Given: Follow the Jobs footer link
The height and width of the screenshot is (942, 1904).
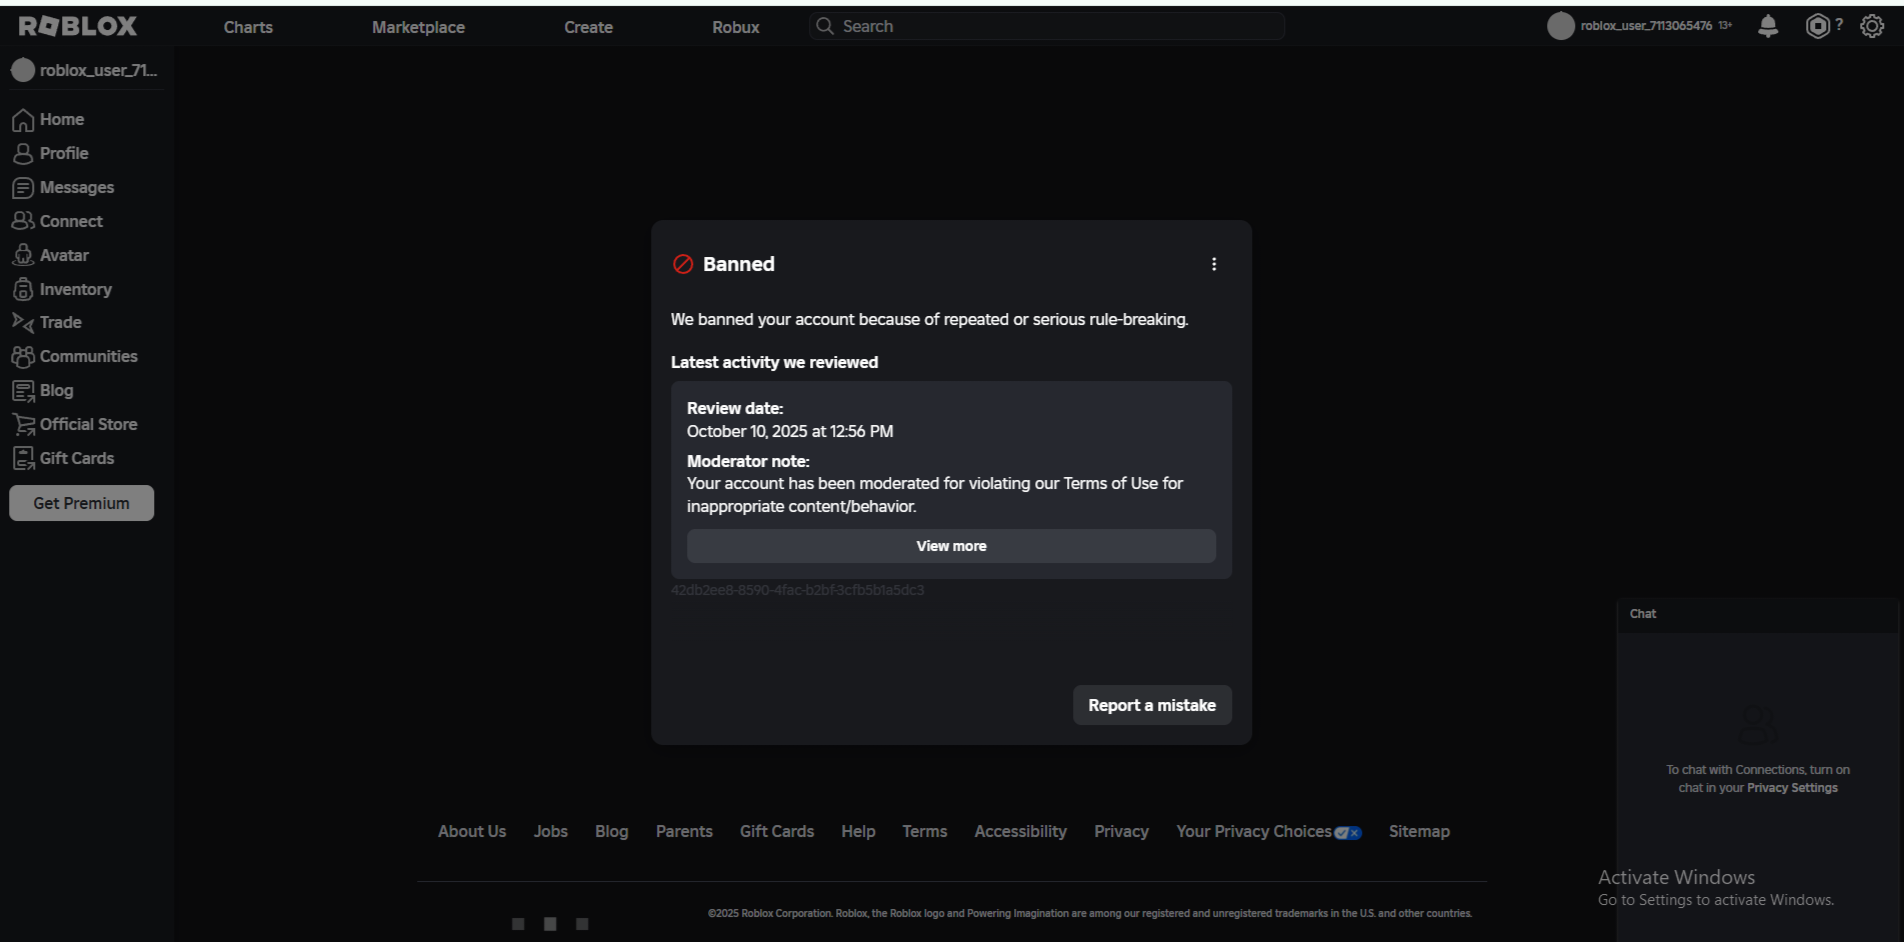Looking at the screenshot, I should click(x=551, y=832).
